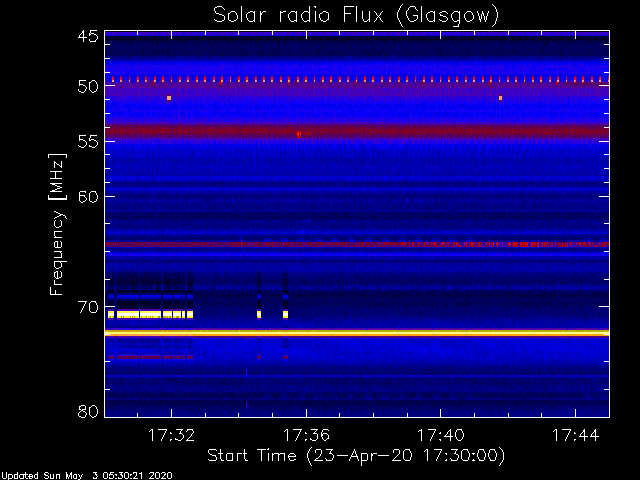This screenshot has height=480, width=640.
Task: Click the 17:32 time tick label
Action: pyautogui.click(x=171, y=435)
